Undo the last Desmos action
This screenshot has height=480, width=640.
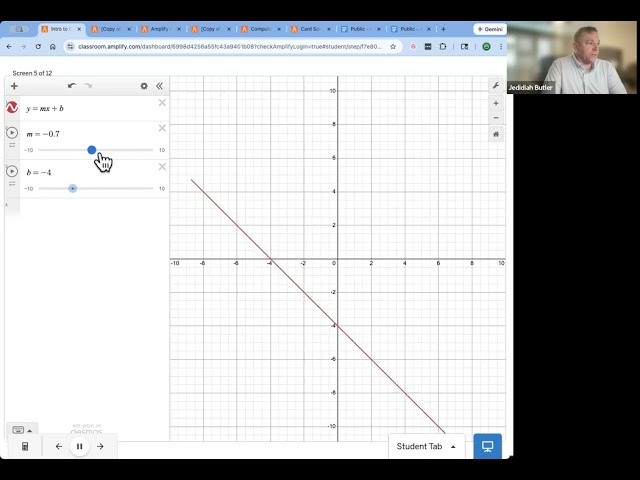(x=72, y=86)
